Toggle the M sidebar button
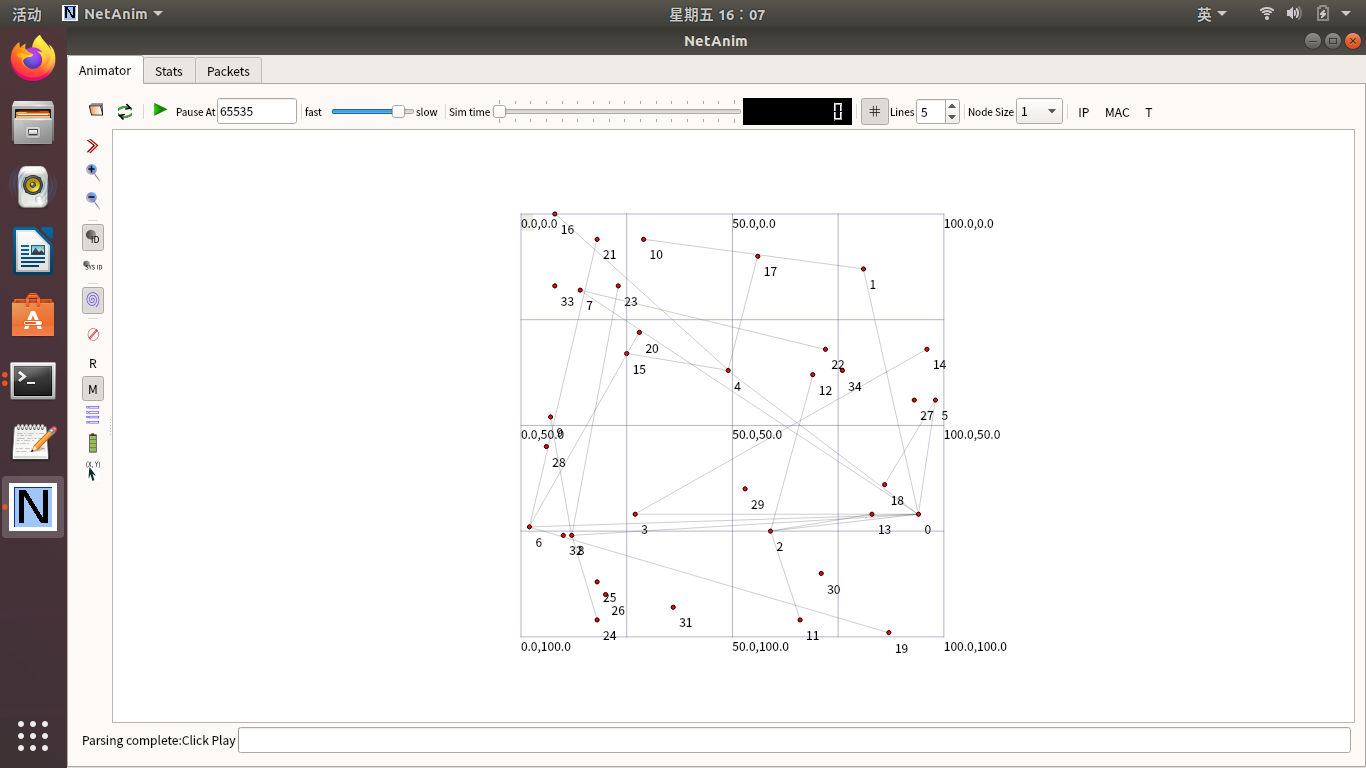The image size is (1366, 768). (93, 389)
